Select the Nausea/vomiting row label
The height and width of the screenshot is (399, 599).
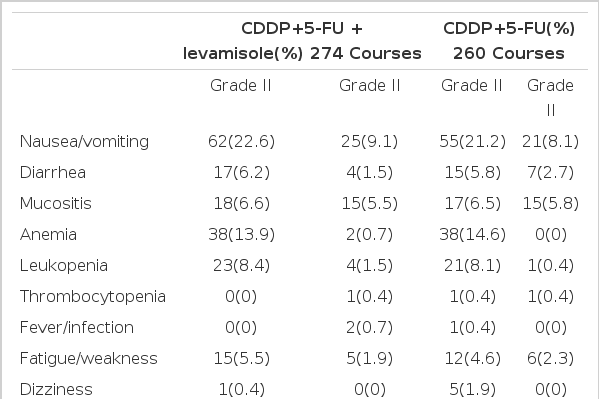click(x=84, y=142)
